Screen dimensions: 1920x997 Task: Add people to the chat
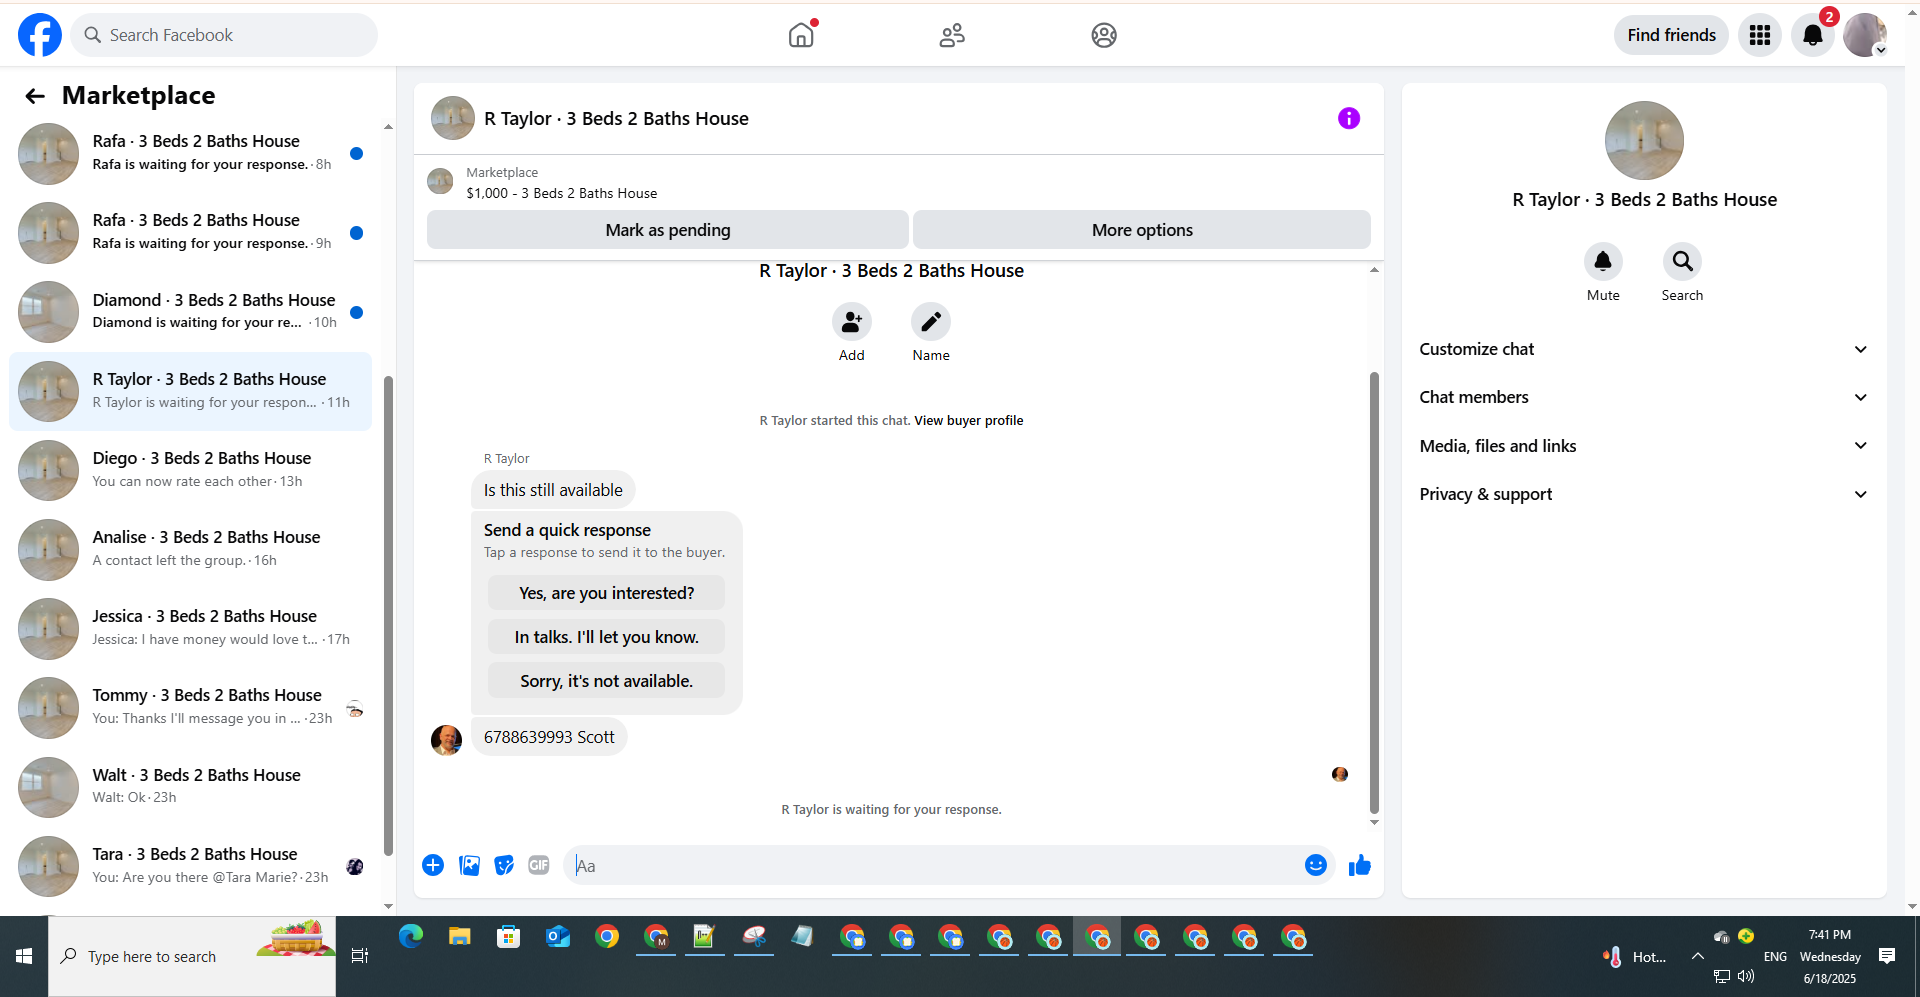pos(852,322)
